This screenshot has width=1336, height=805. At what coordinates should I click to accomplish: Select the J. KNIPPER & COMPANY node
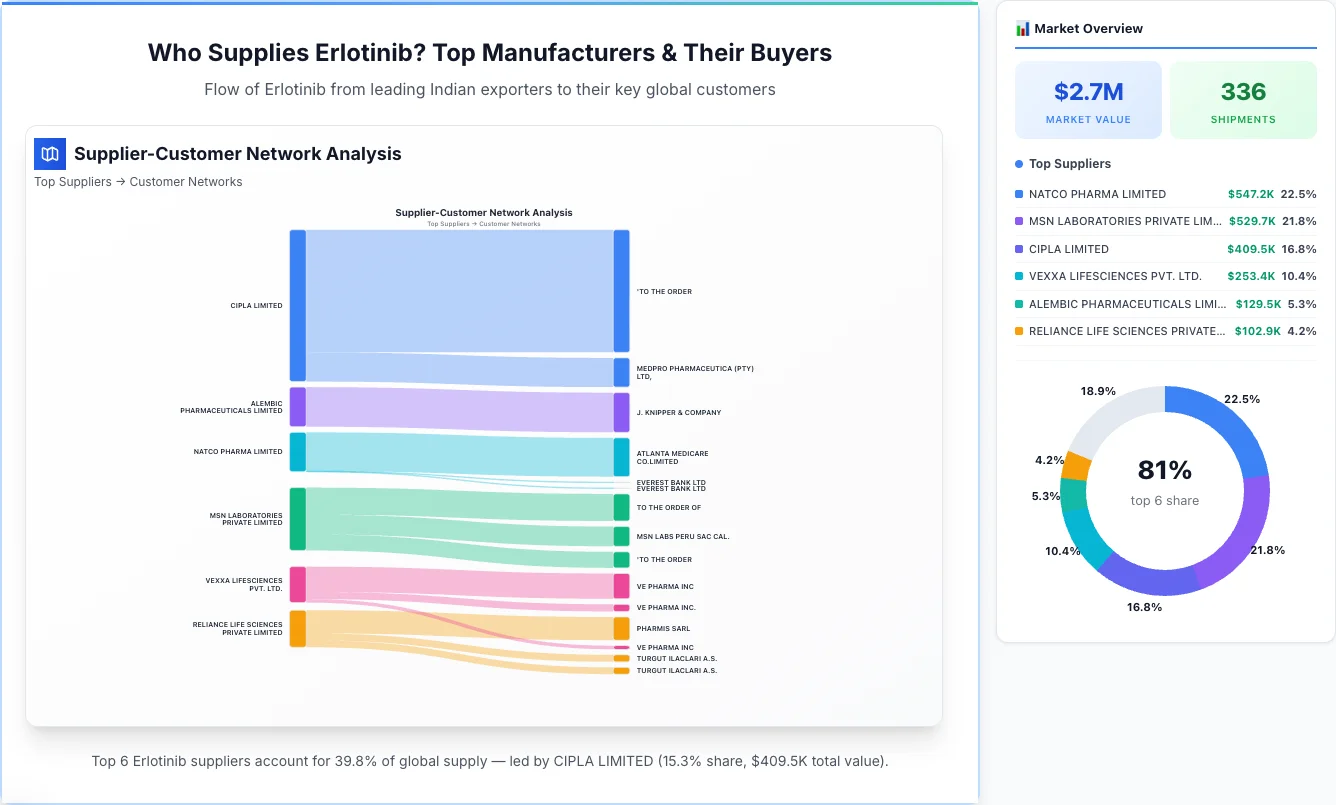click(621, 411)
